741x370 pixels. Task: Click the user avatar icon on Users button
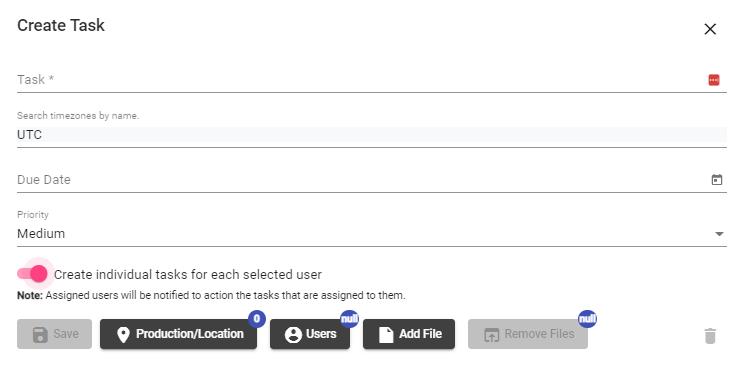[293, 335]
